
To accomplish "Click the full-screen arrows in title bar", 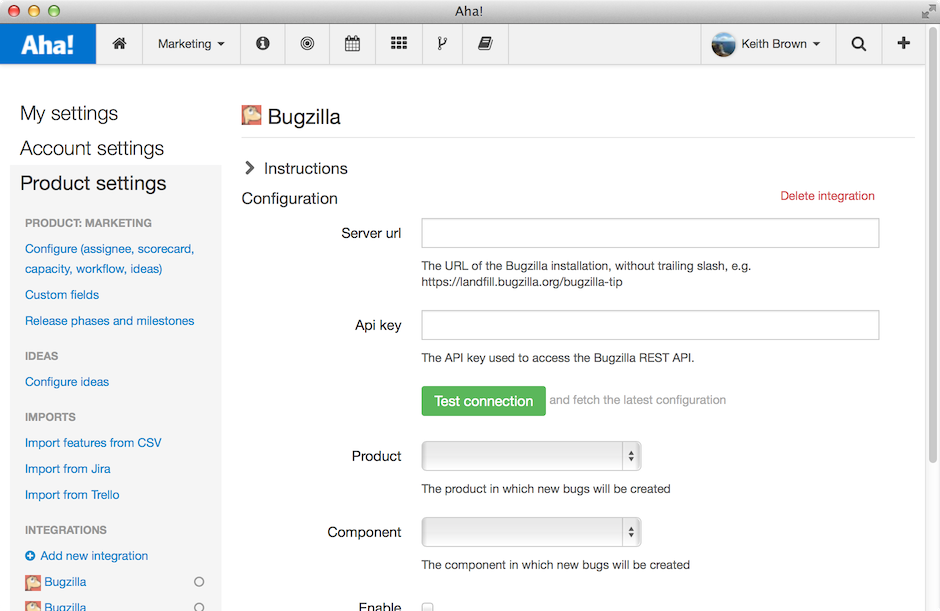I will click(929, 11).
